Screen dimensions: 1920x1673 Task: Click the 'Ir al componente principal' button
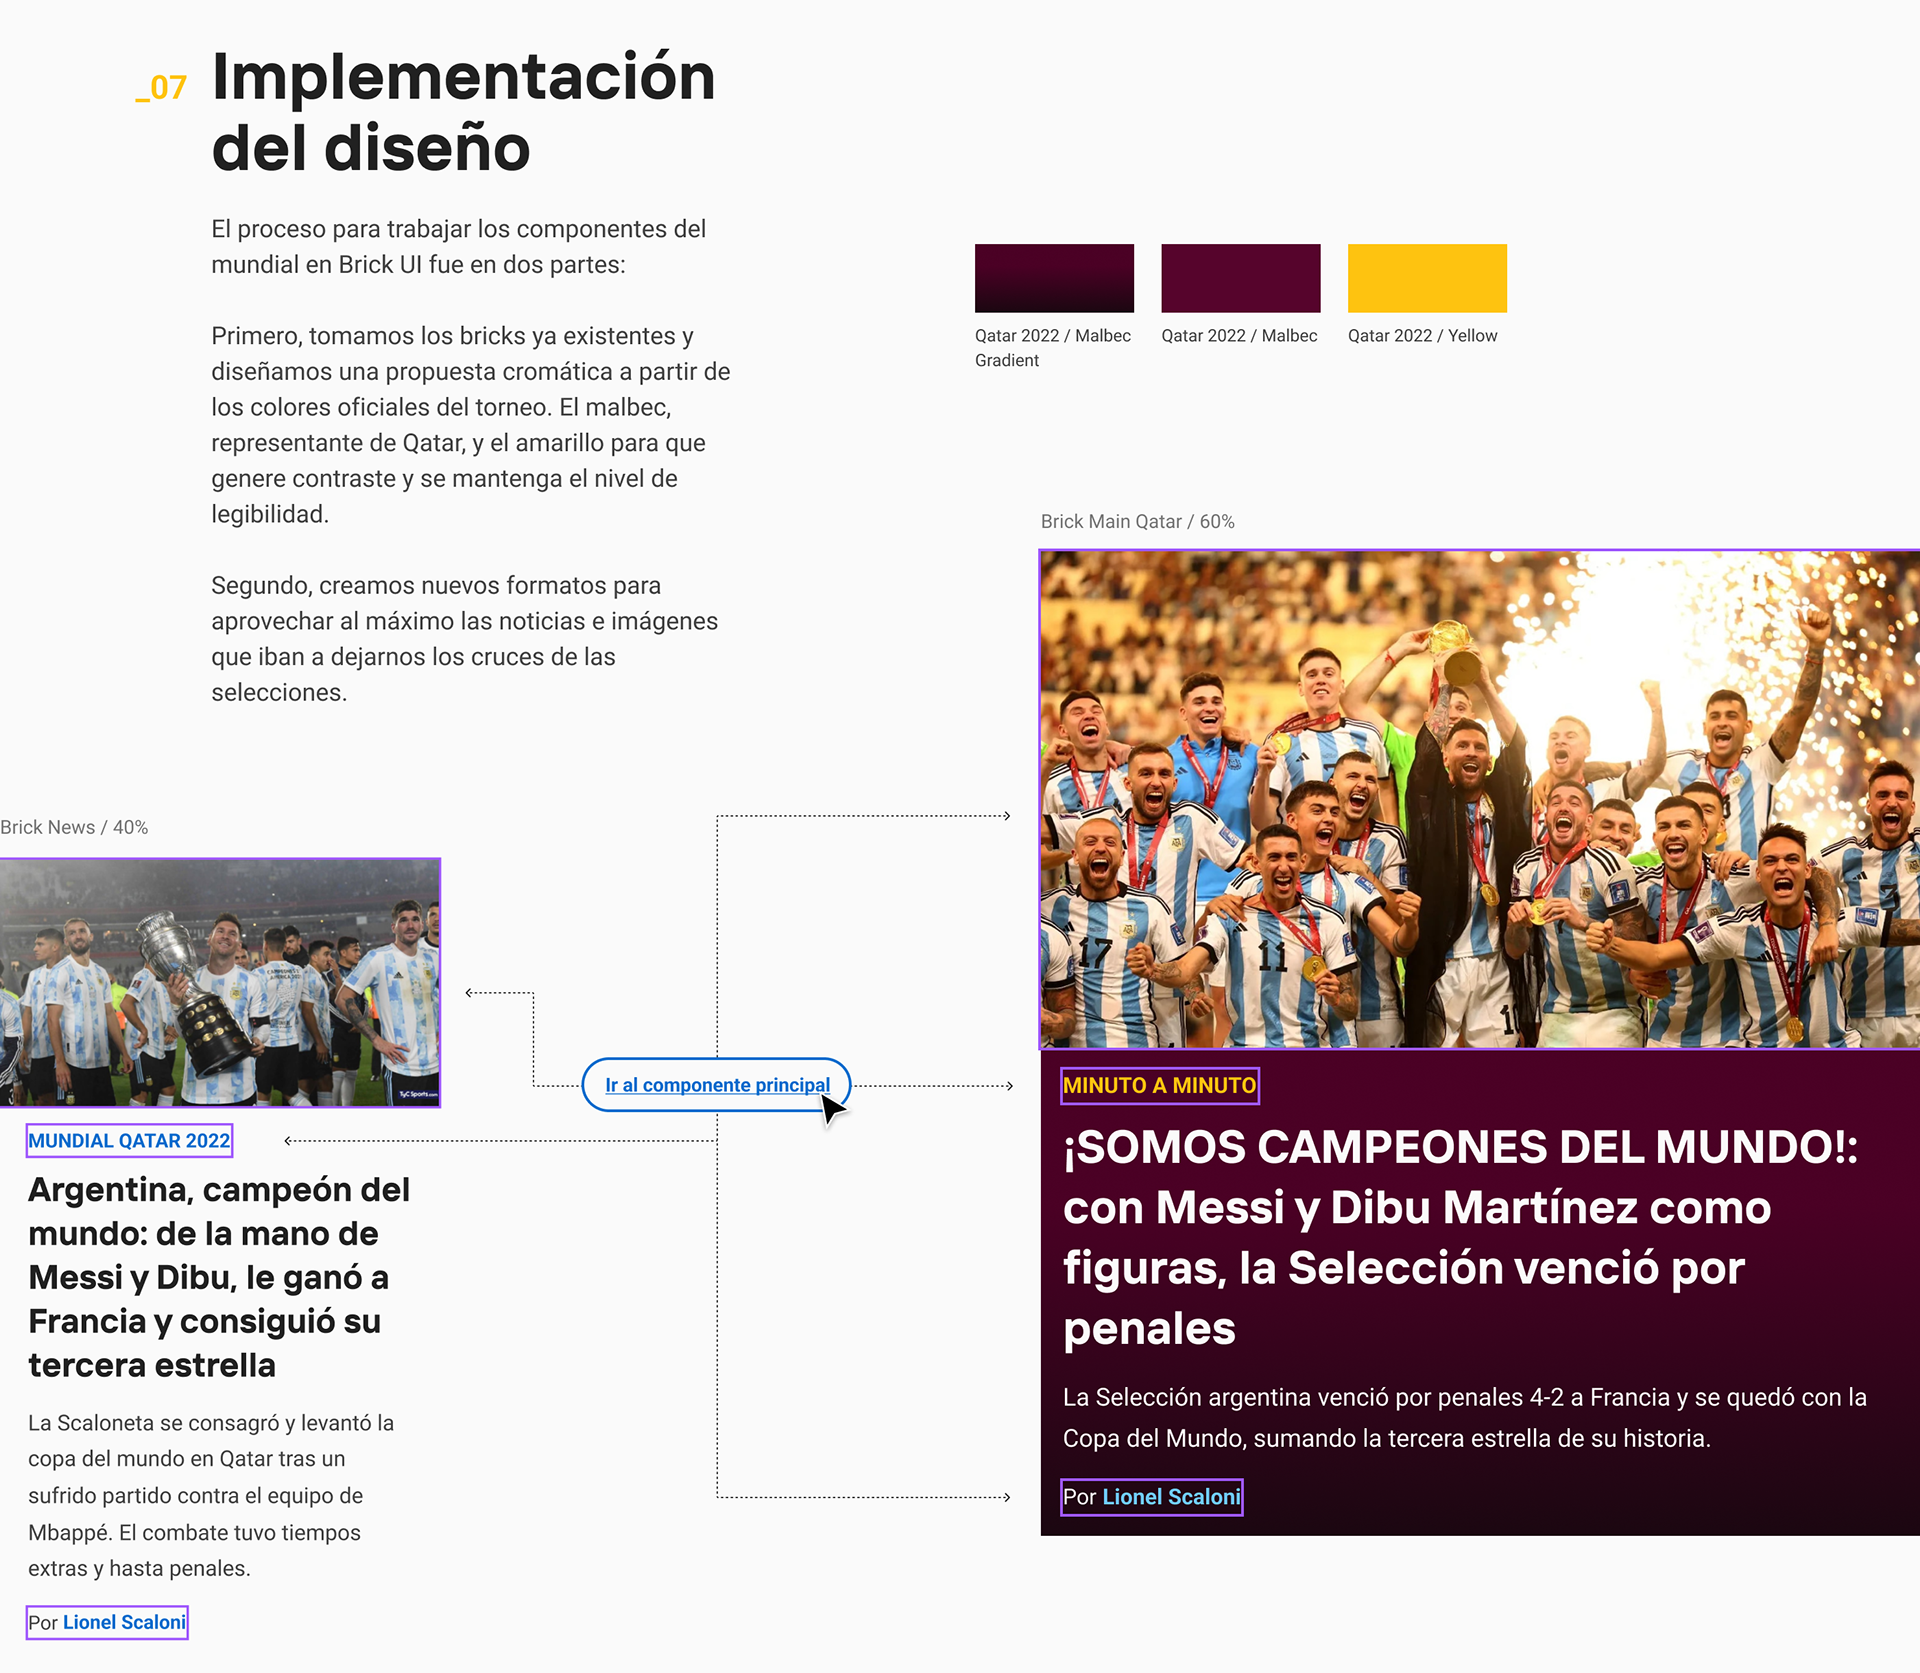click(716, 1085)
